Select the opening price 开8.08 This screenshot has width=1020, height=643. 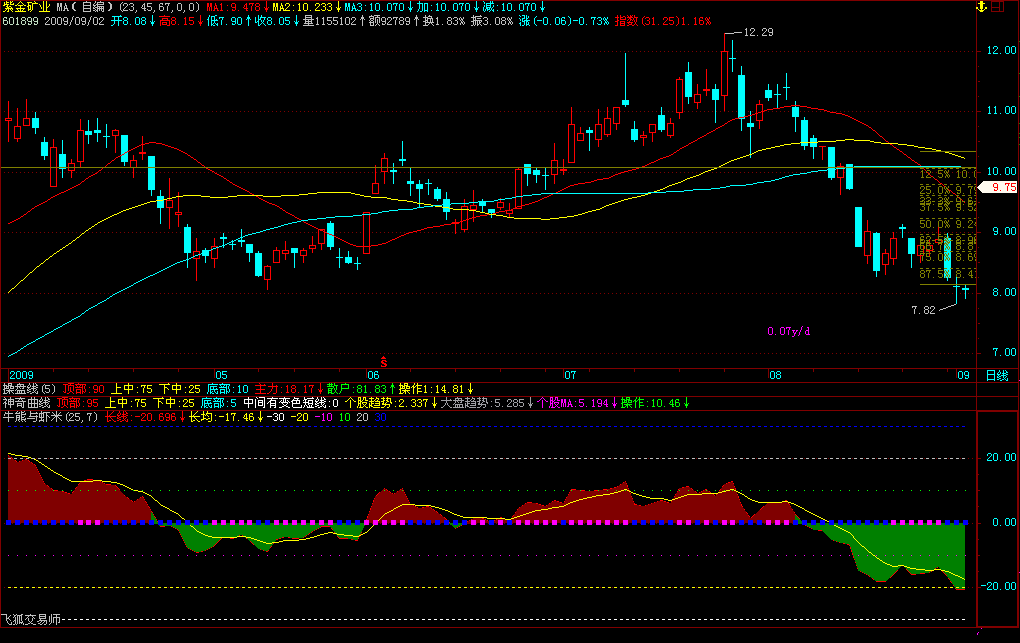click(x=129, y=21)
